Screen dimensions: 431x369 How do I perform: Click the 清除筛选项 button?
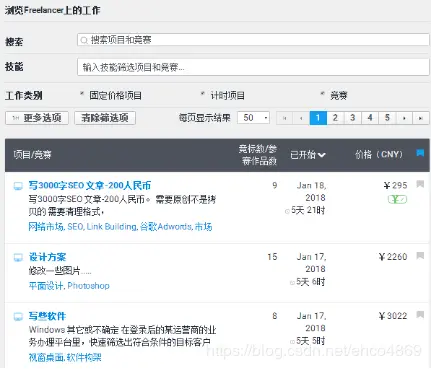point(105,118)
